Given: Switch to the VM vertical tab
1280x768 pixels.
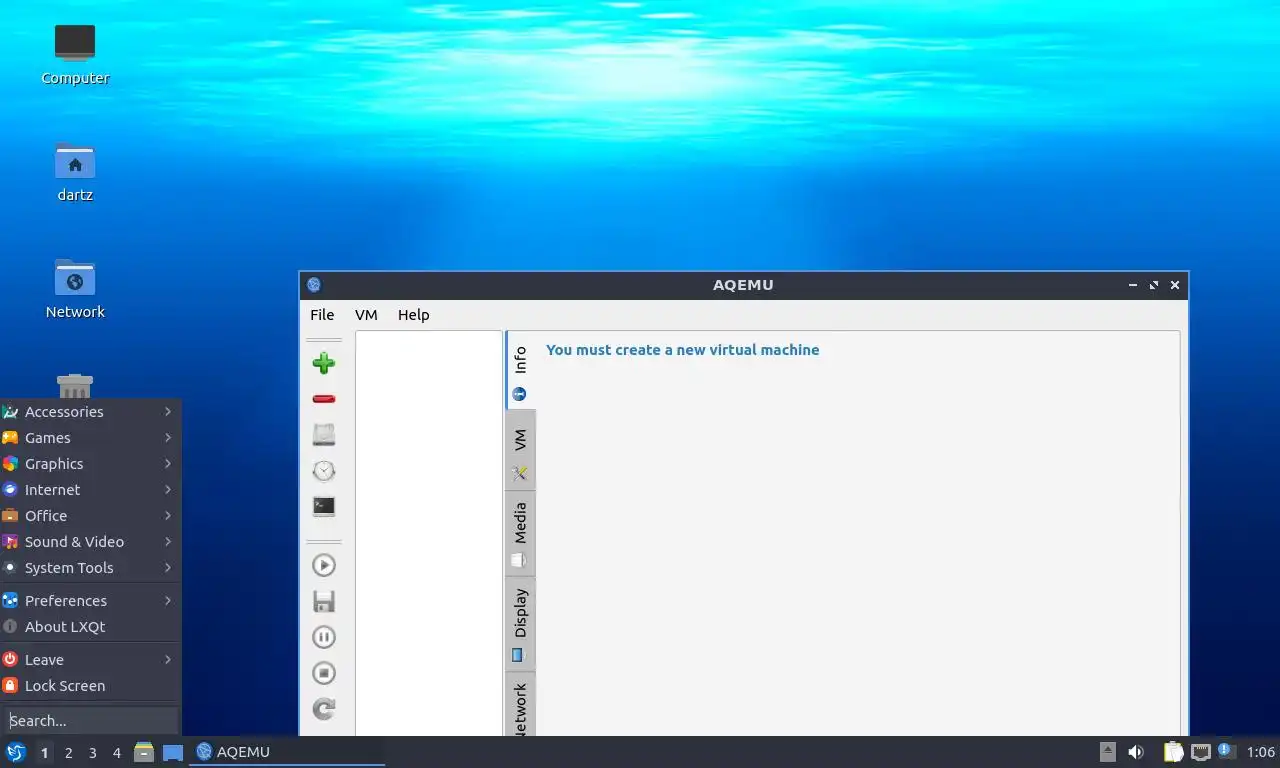Looking at the screenshot, I should (520, 450).
